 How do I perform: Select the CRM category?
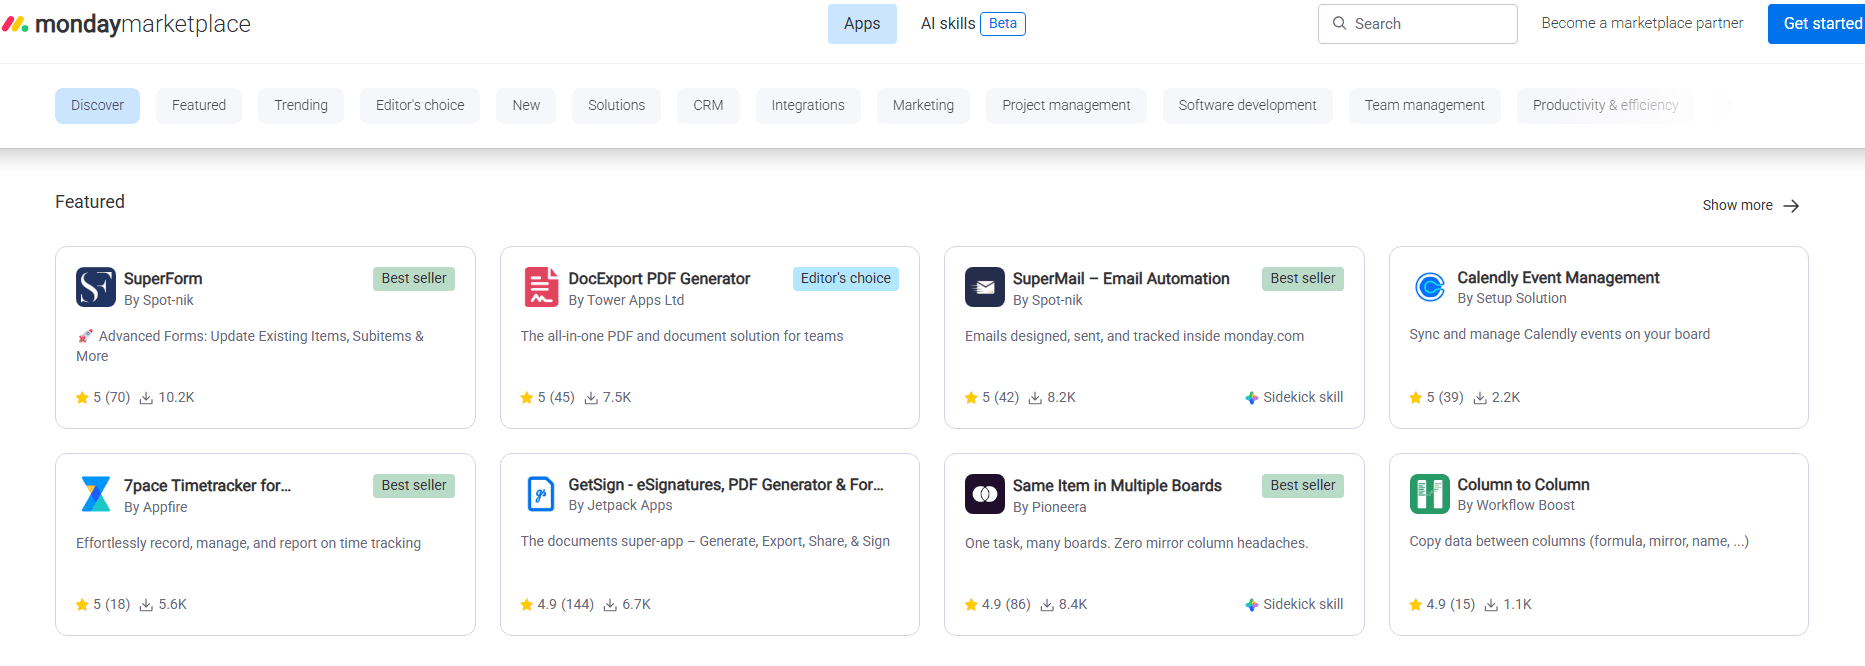[708, 106]
